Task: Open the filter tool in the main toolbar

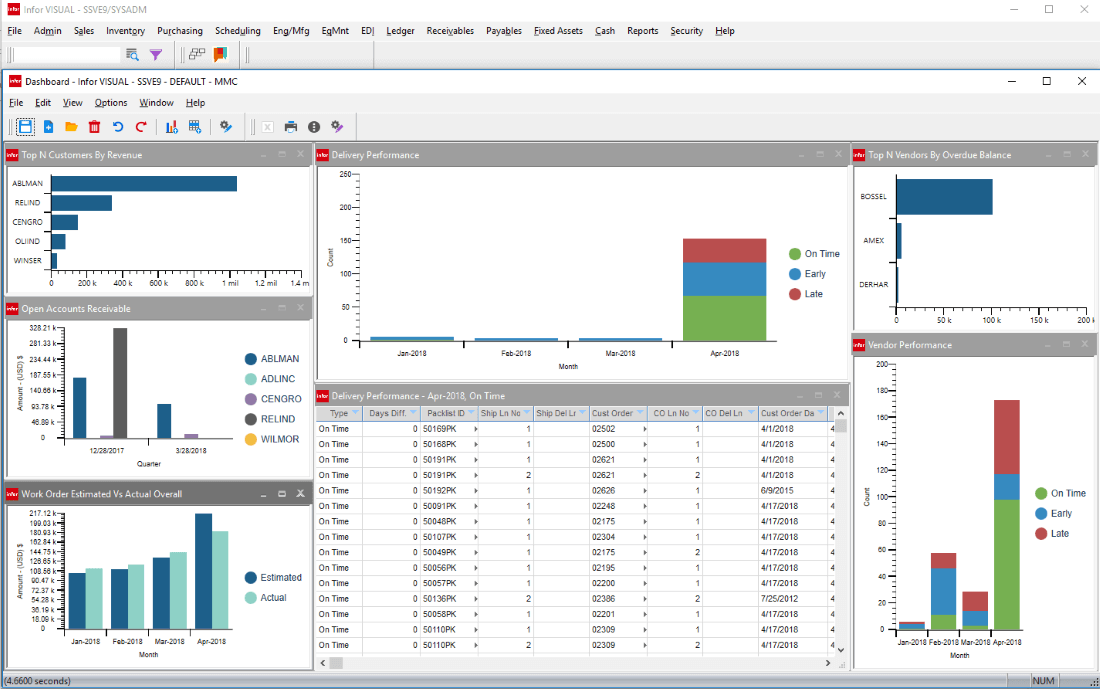Action: [155, 55]
